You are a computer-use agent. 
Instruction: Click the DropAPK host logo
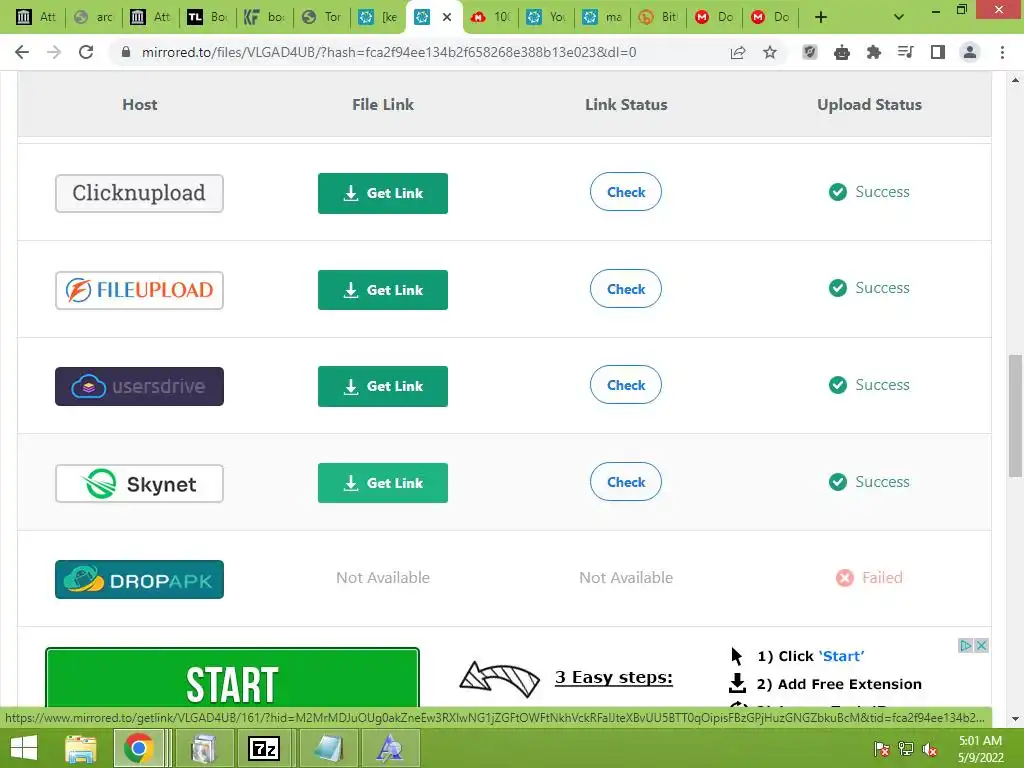tap(139, 580)
